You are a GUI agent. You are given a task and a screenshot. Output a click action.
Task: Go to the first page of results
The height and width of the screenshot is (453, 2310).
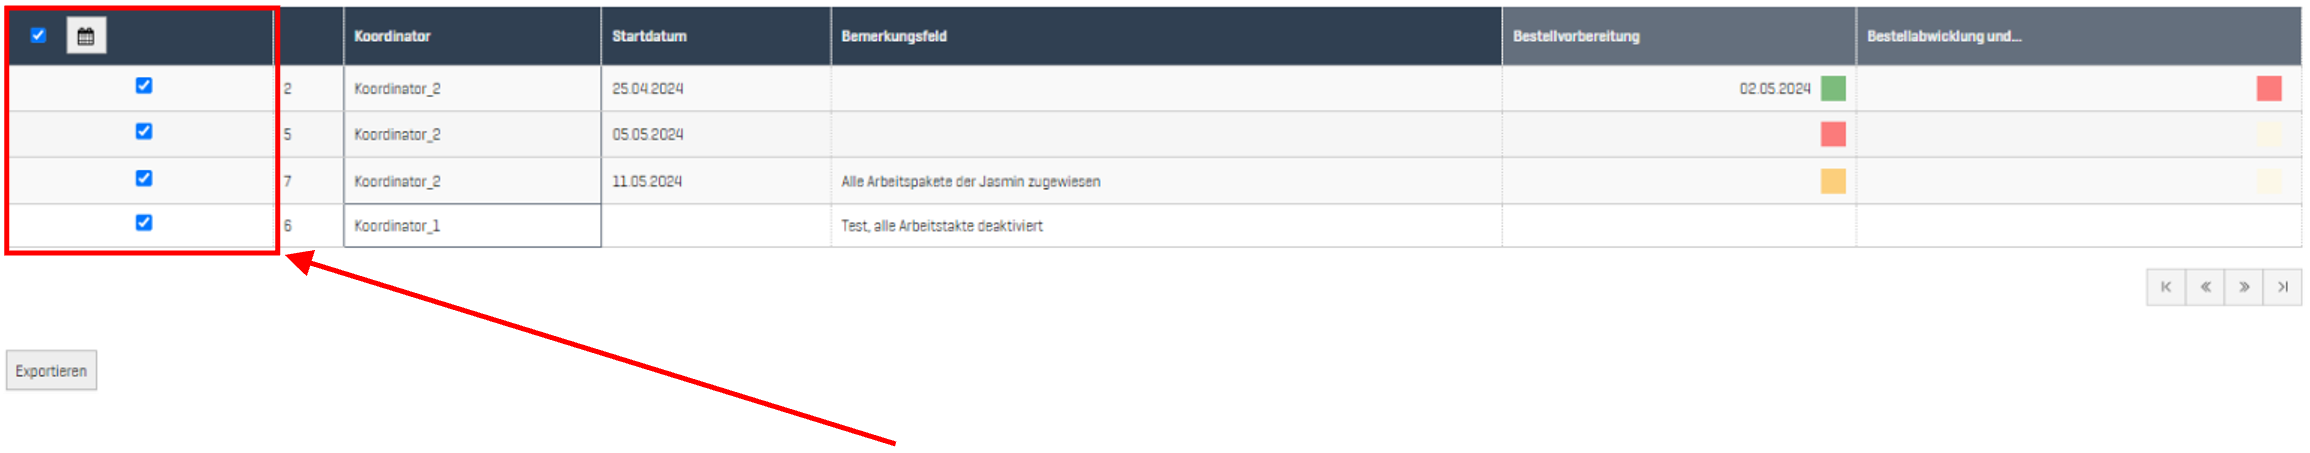click(x=2166, y=287)
